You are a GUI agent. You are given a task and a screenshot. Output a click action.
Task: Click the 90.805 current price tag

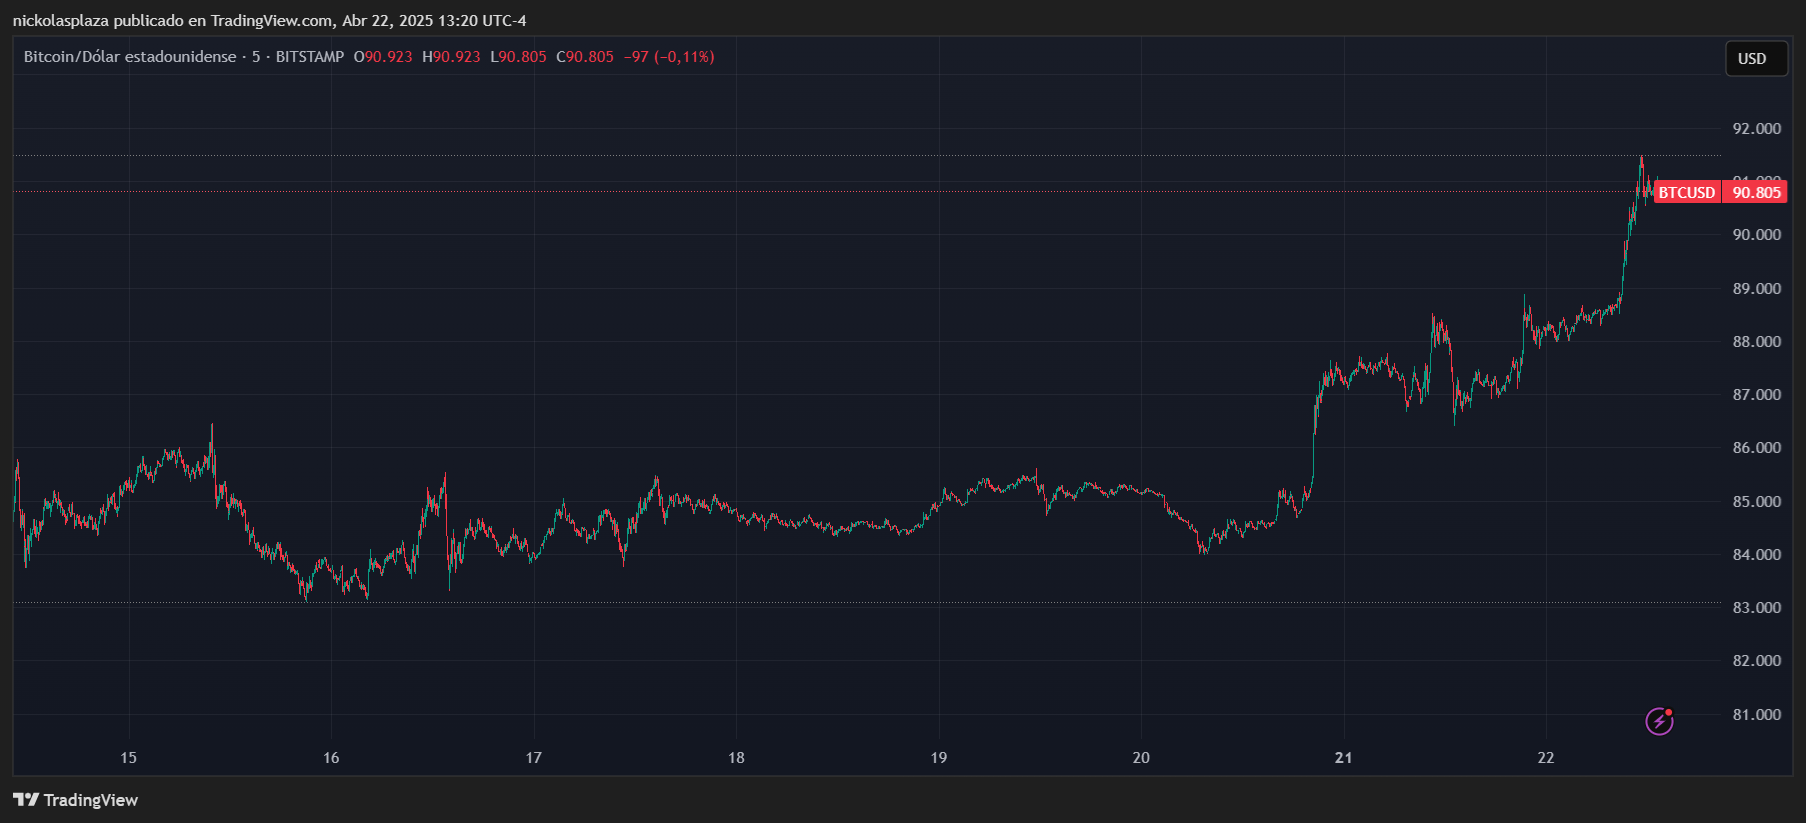pyautogui.click(x=1756, y=192)
